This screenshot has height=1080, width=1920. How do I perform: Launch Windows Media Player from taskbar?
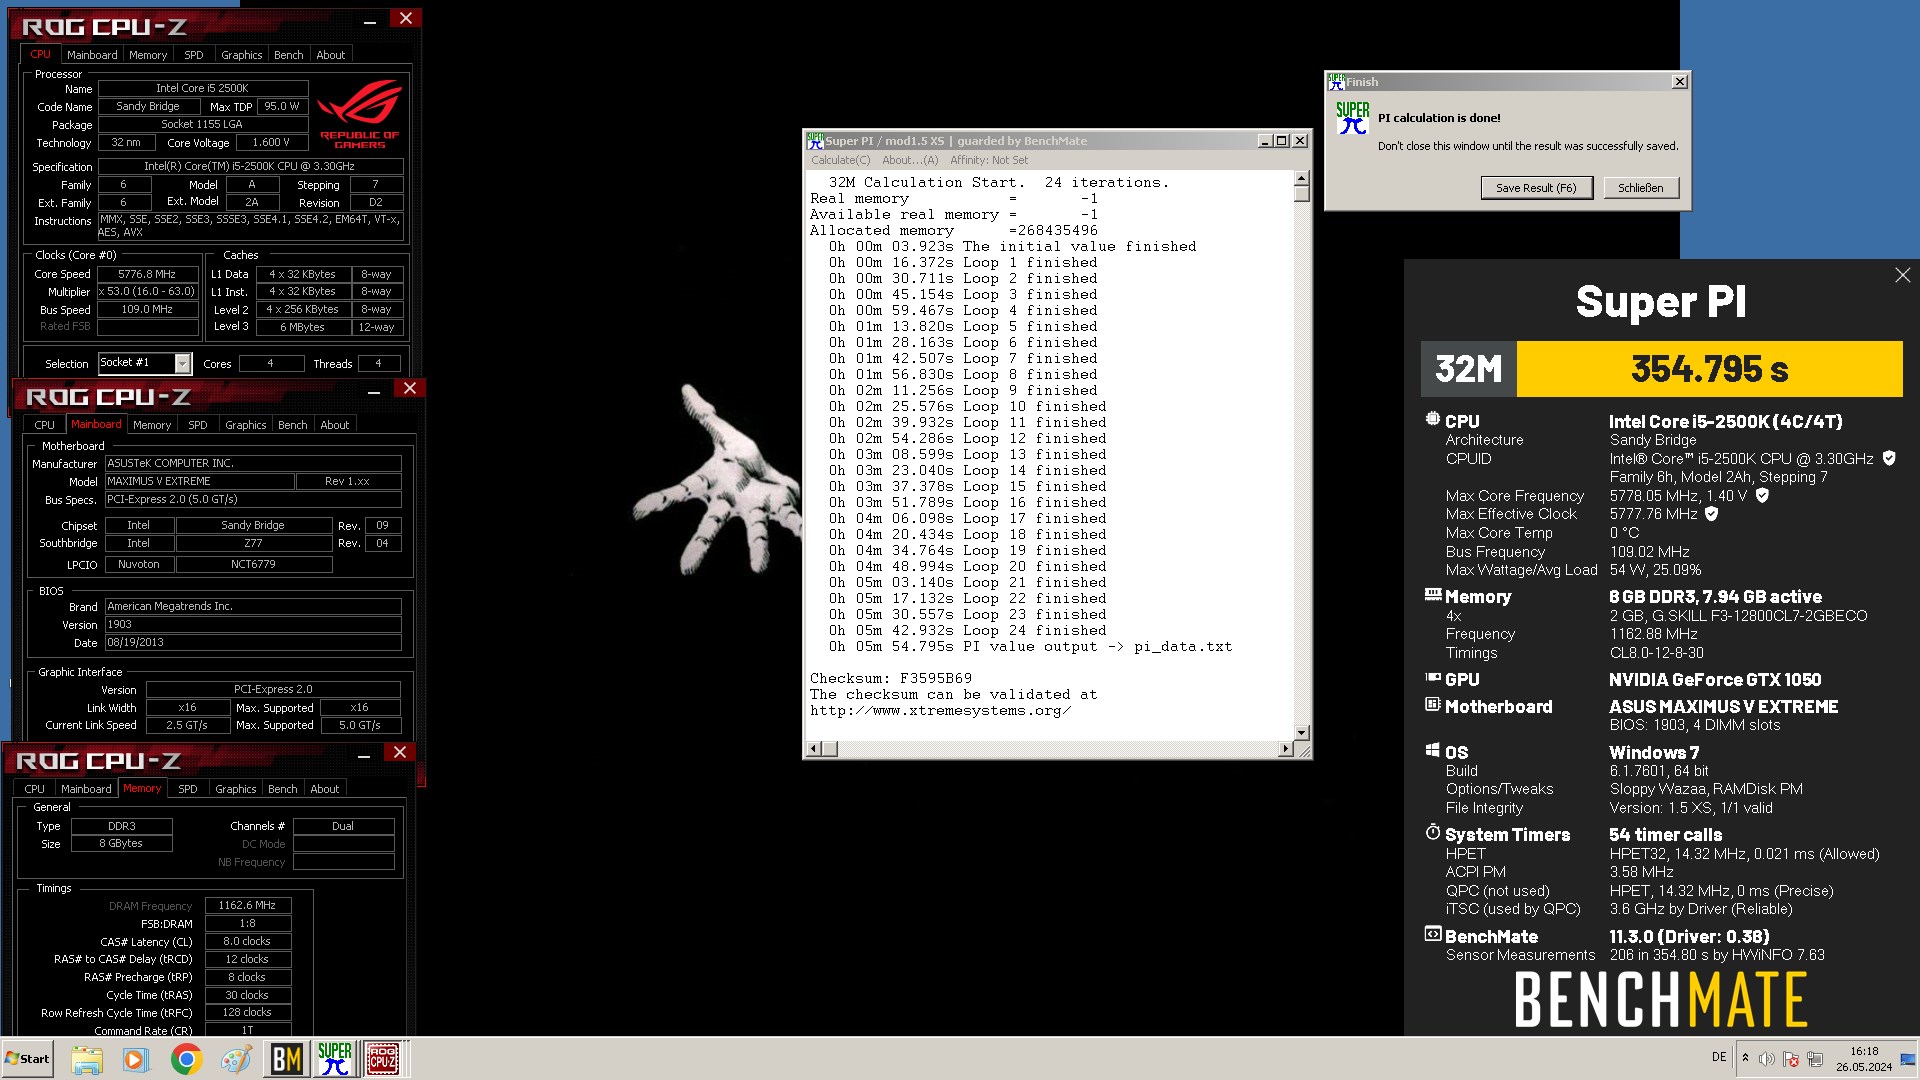point(136,1059)
